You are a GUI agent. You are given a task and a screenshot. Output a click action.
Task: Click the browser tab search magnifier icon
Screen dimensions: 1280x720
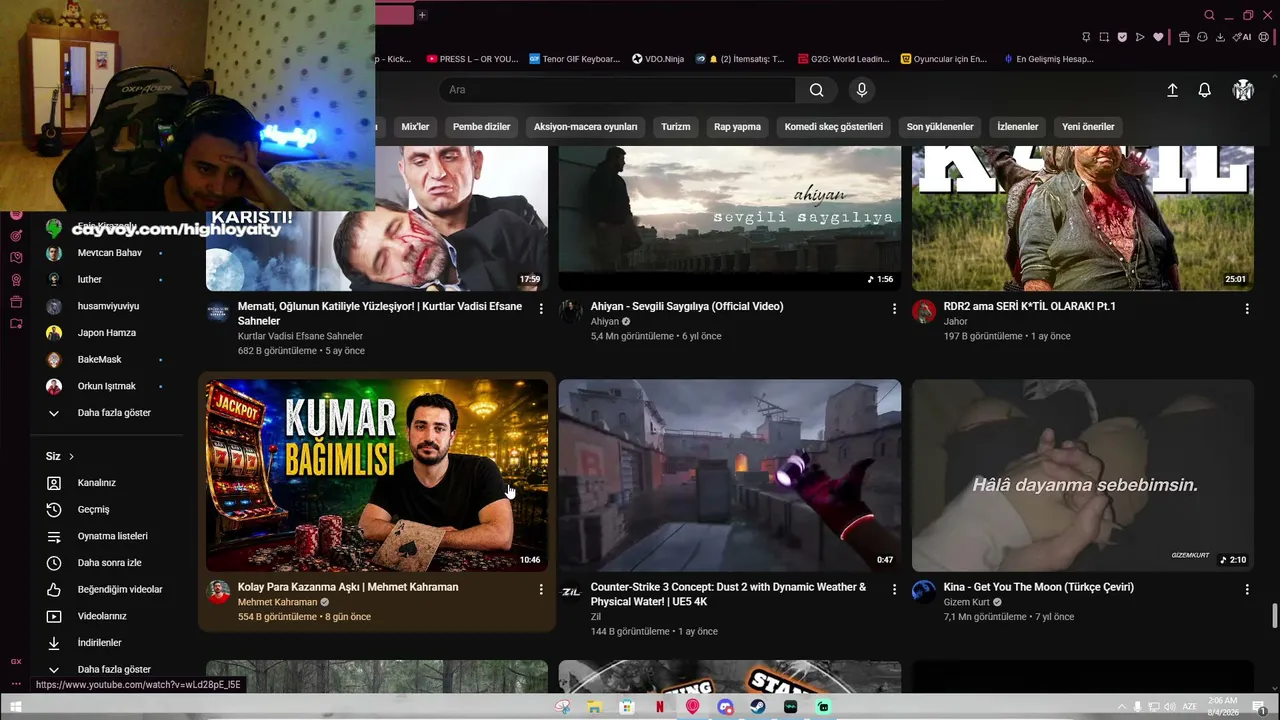[1209, 15]
